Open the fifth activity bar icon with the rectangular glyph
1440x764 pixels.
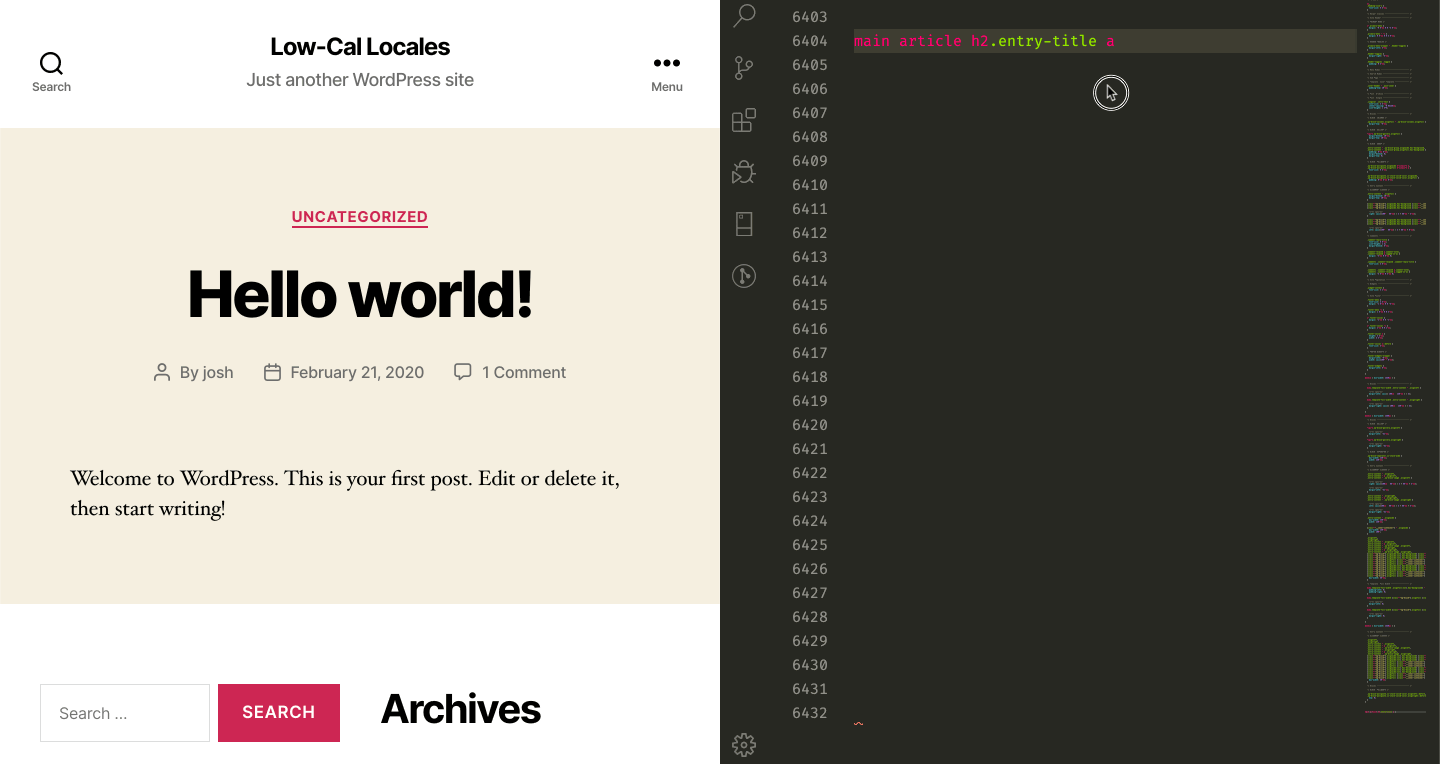[x=744, y=224]
